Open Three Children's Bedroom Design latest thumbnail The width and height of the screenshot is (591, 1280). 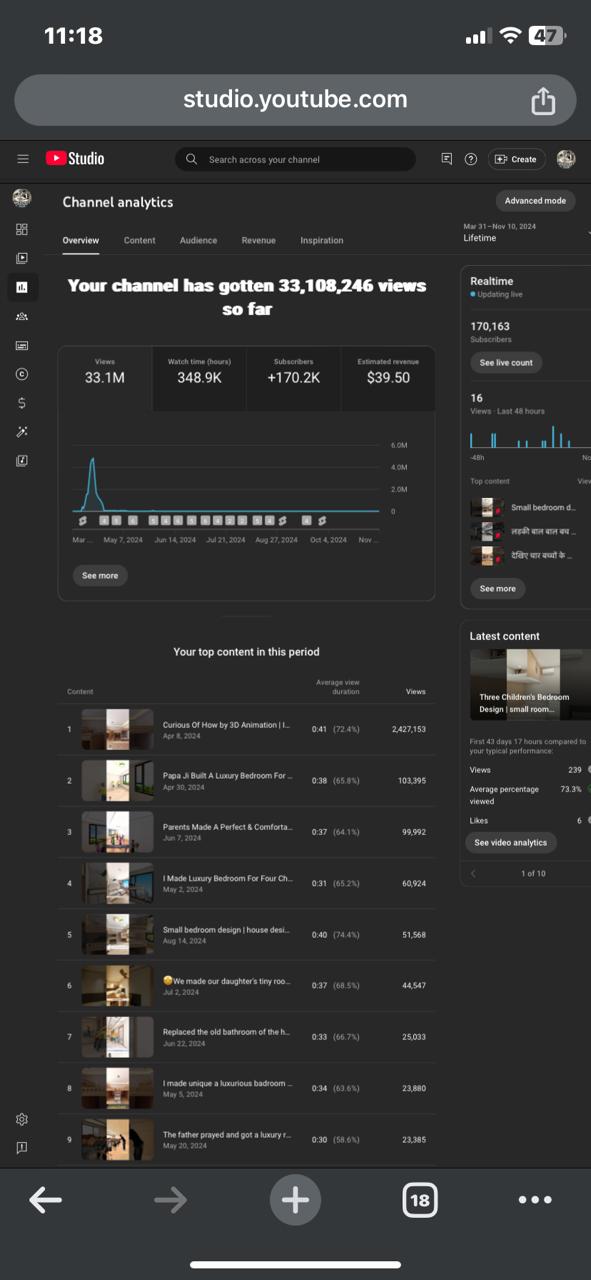(x=530, y=684)
